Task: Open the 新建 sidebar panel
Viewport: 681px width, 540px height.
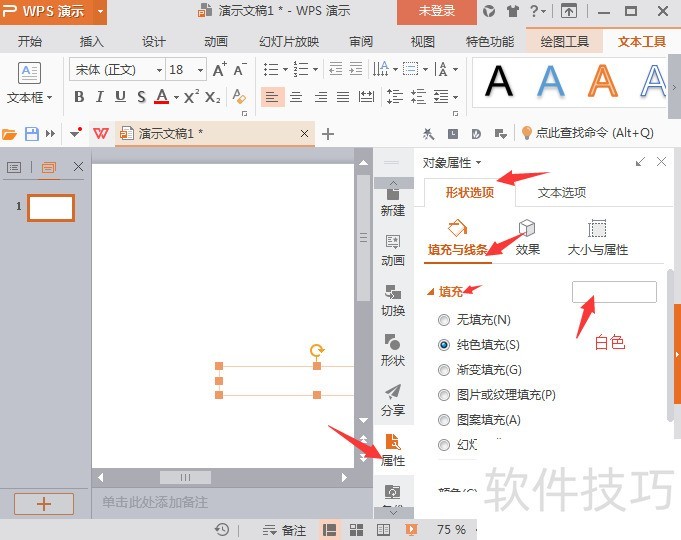Action: 393,201
